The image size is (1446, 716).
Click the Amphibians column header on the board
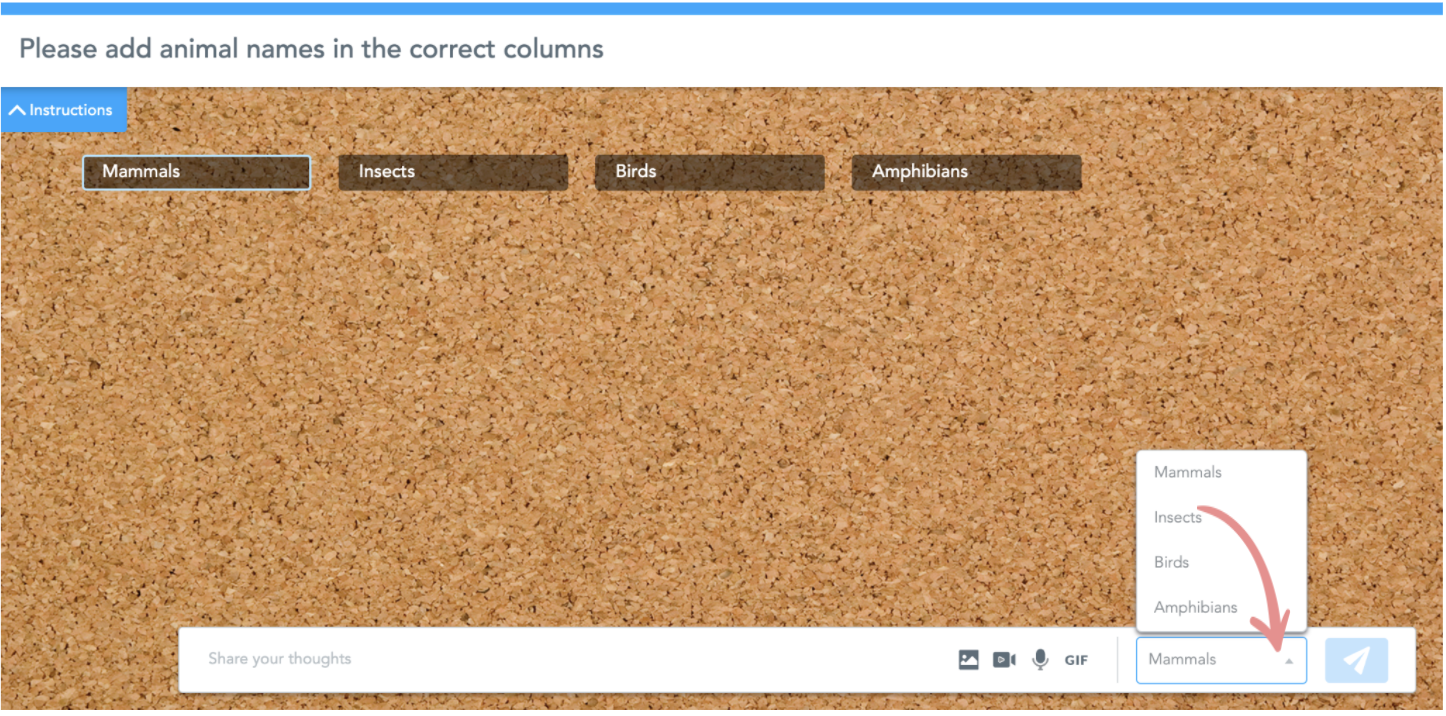(x=966, y=172)
